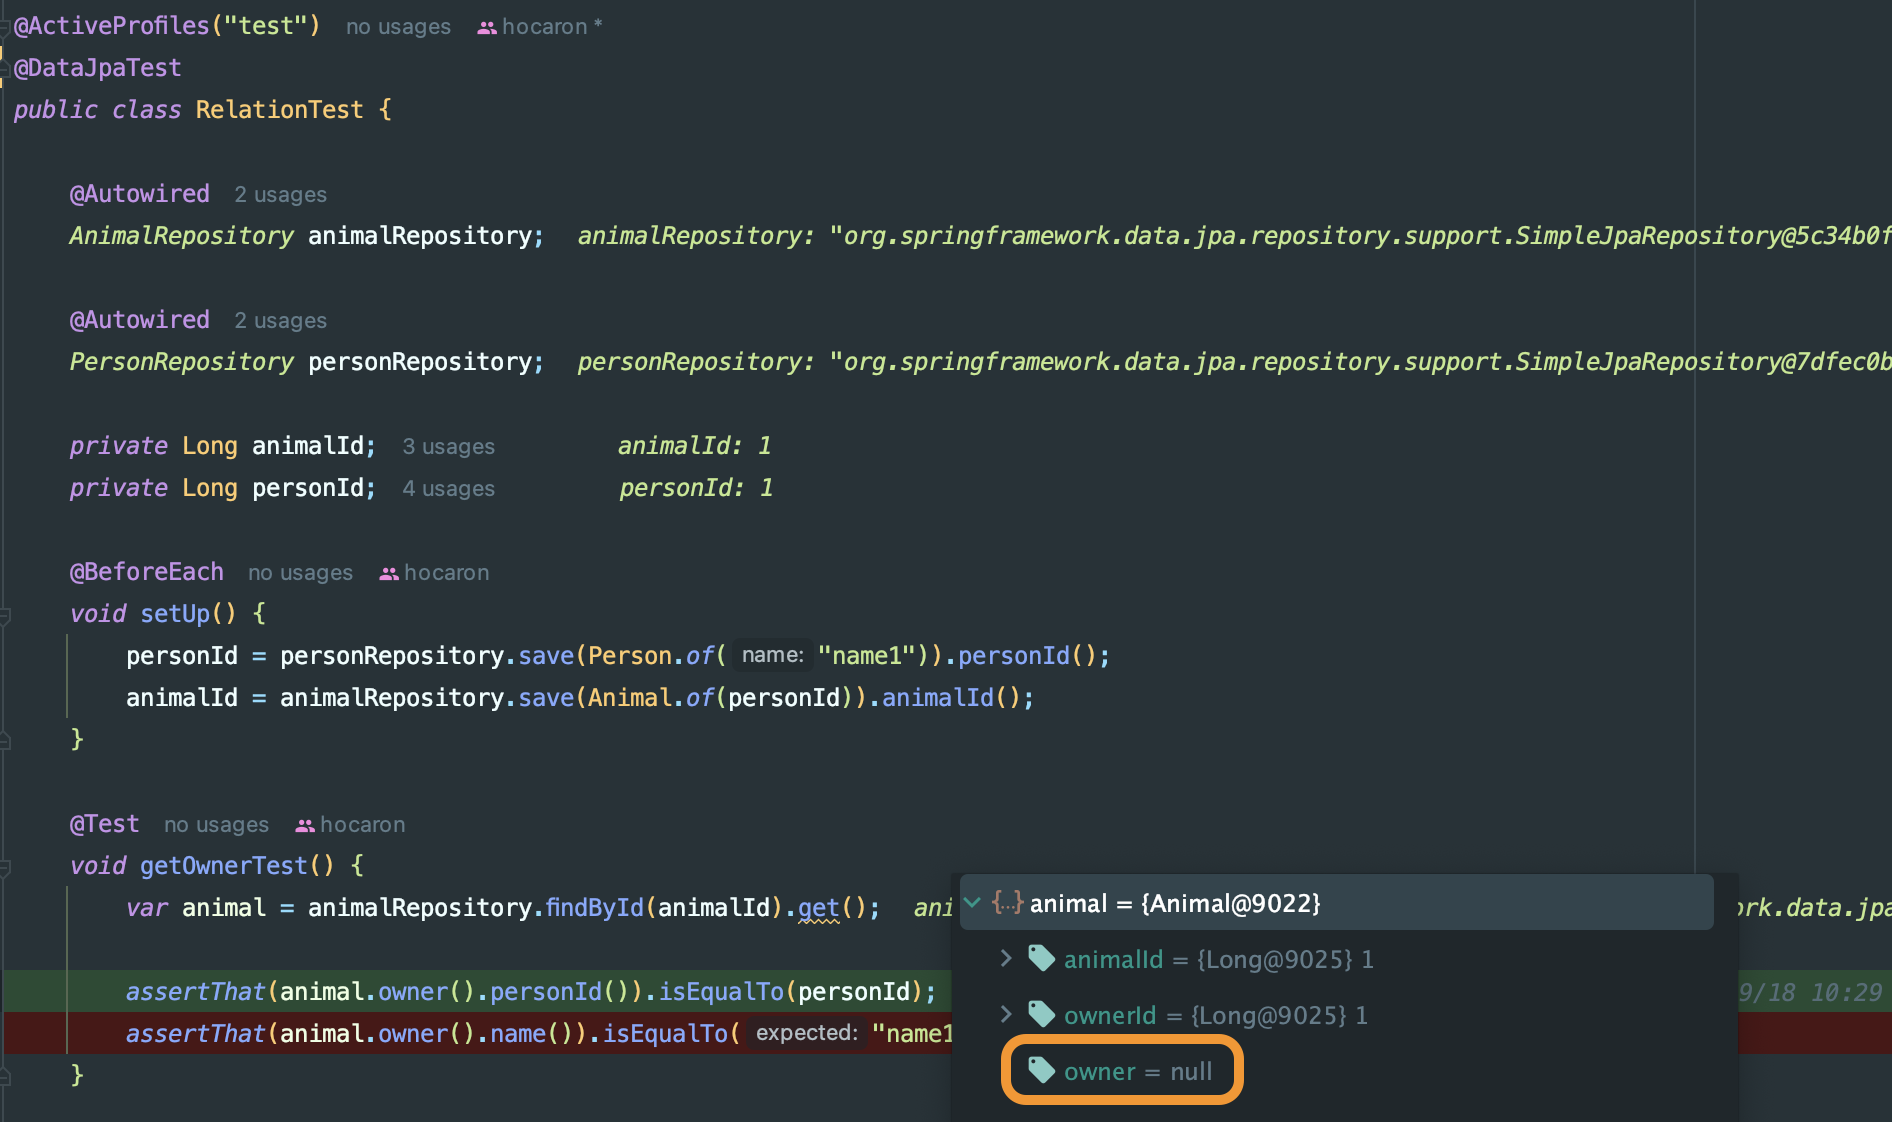Select the animal = {Animal@9022} row

coord(1337,903)
